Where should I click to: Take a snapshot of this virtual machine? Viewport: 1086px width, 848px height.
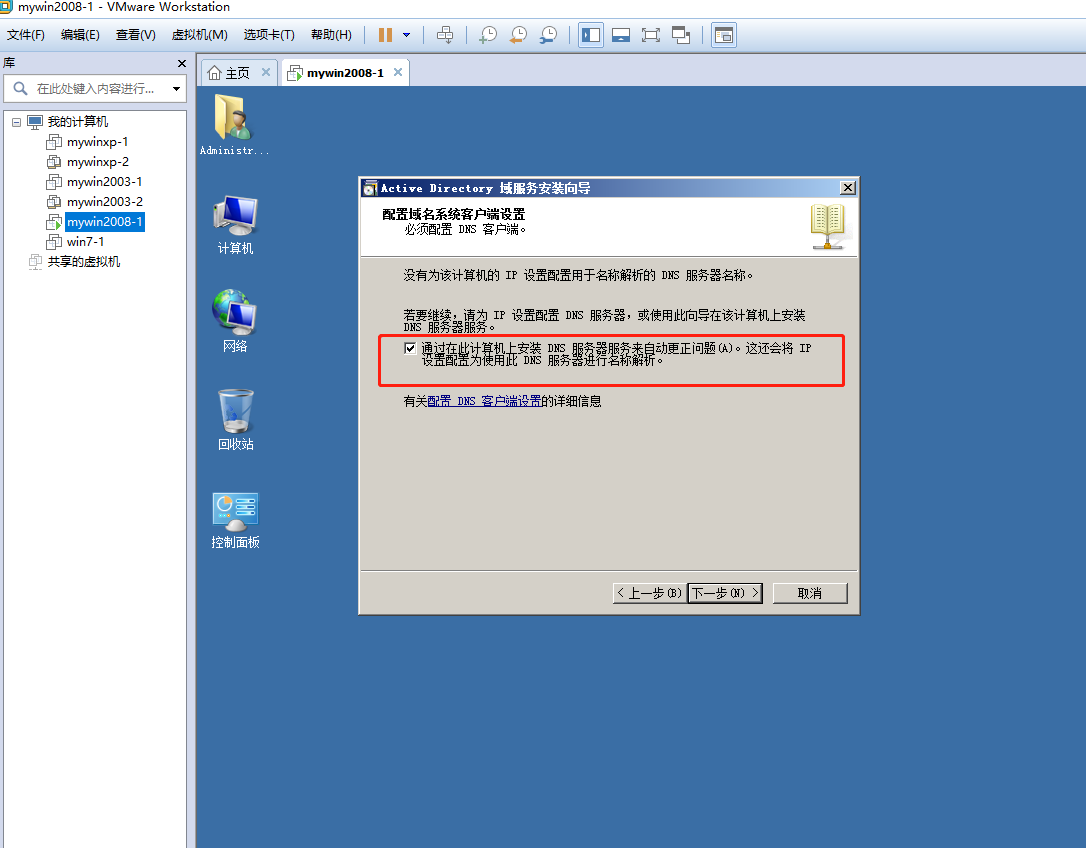[x=488, y=35]
